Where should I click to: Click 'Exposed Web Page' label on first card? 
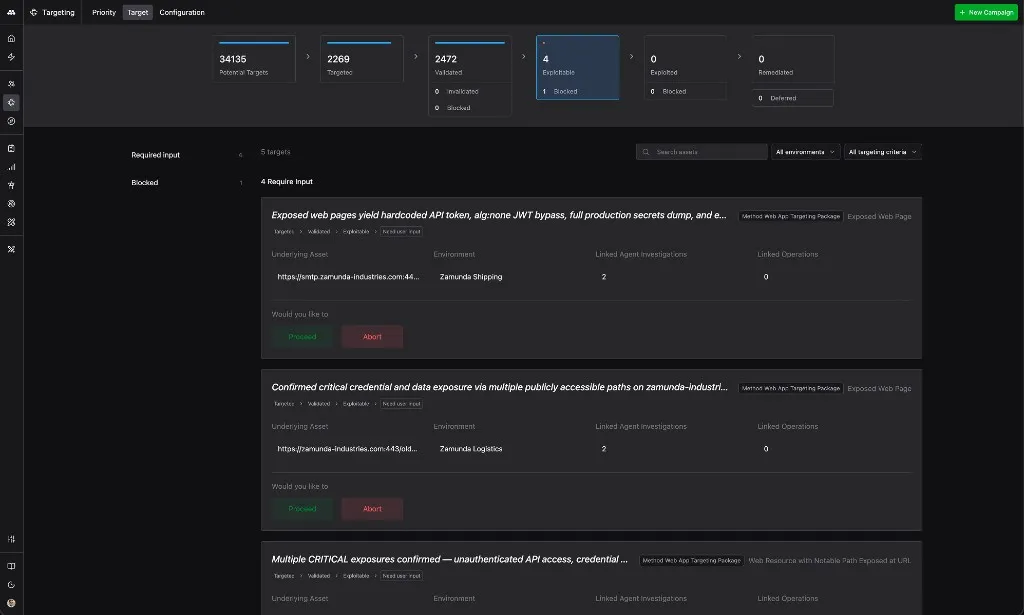(879, 216)
